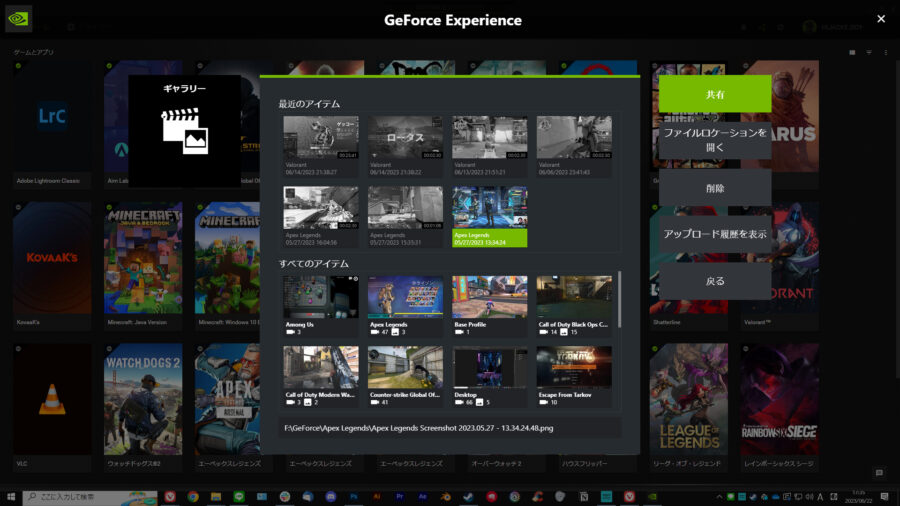Select Apex Legends clip 05/27/2023 15:35
Image resolution: width=900 pixels, height=506 pixels.
pos(405,216)
